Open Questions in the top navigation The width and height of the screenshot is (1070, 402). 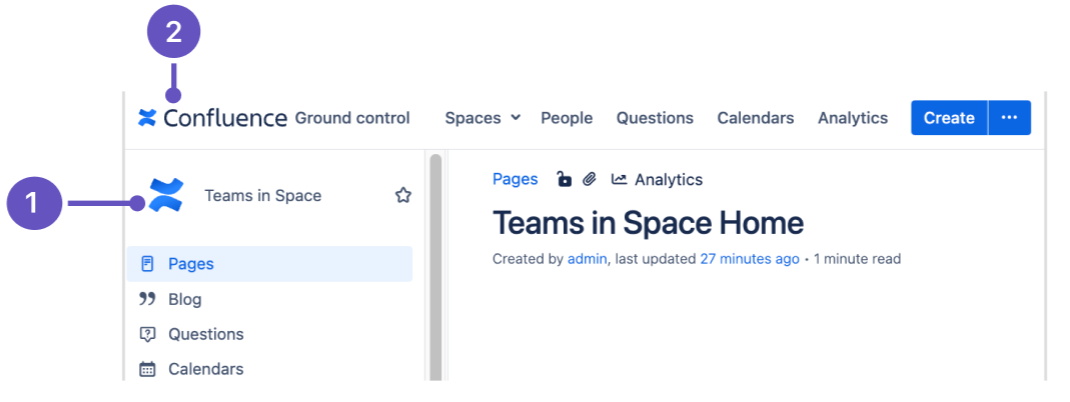tap(654, 118)
